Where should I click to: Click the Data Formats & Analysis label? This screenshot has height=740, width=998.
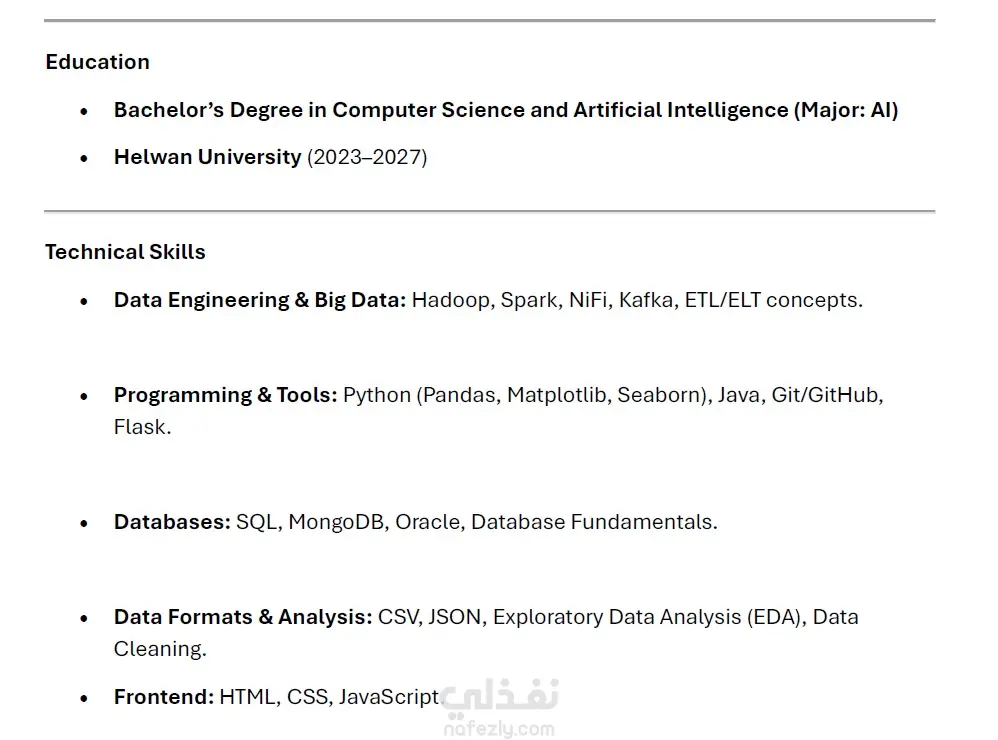242,617
